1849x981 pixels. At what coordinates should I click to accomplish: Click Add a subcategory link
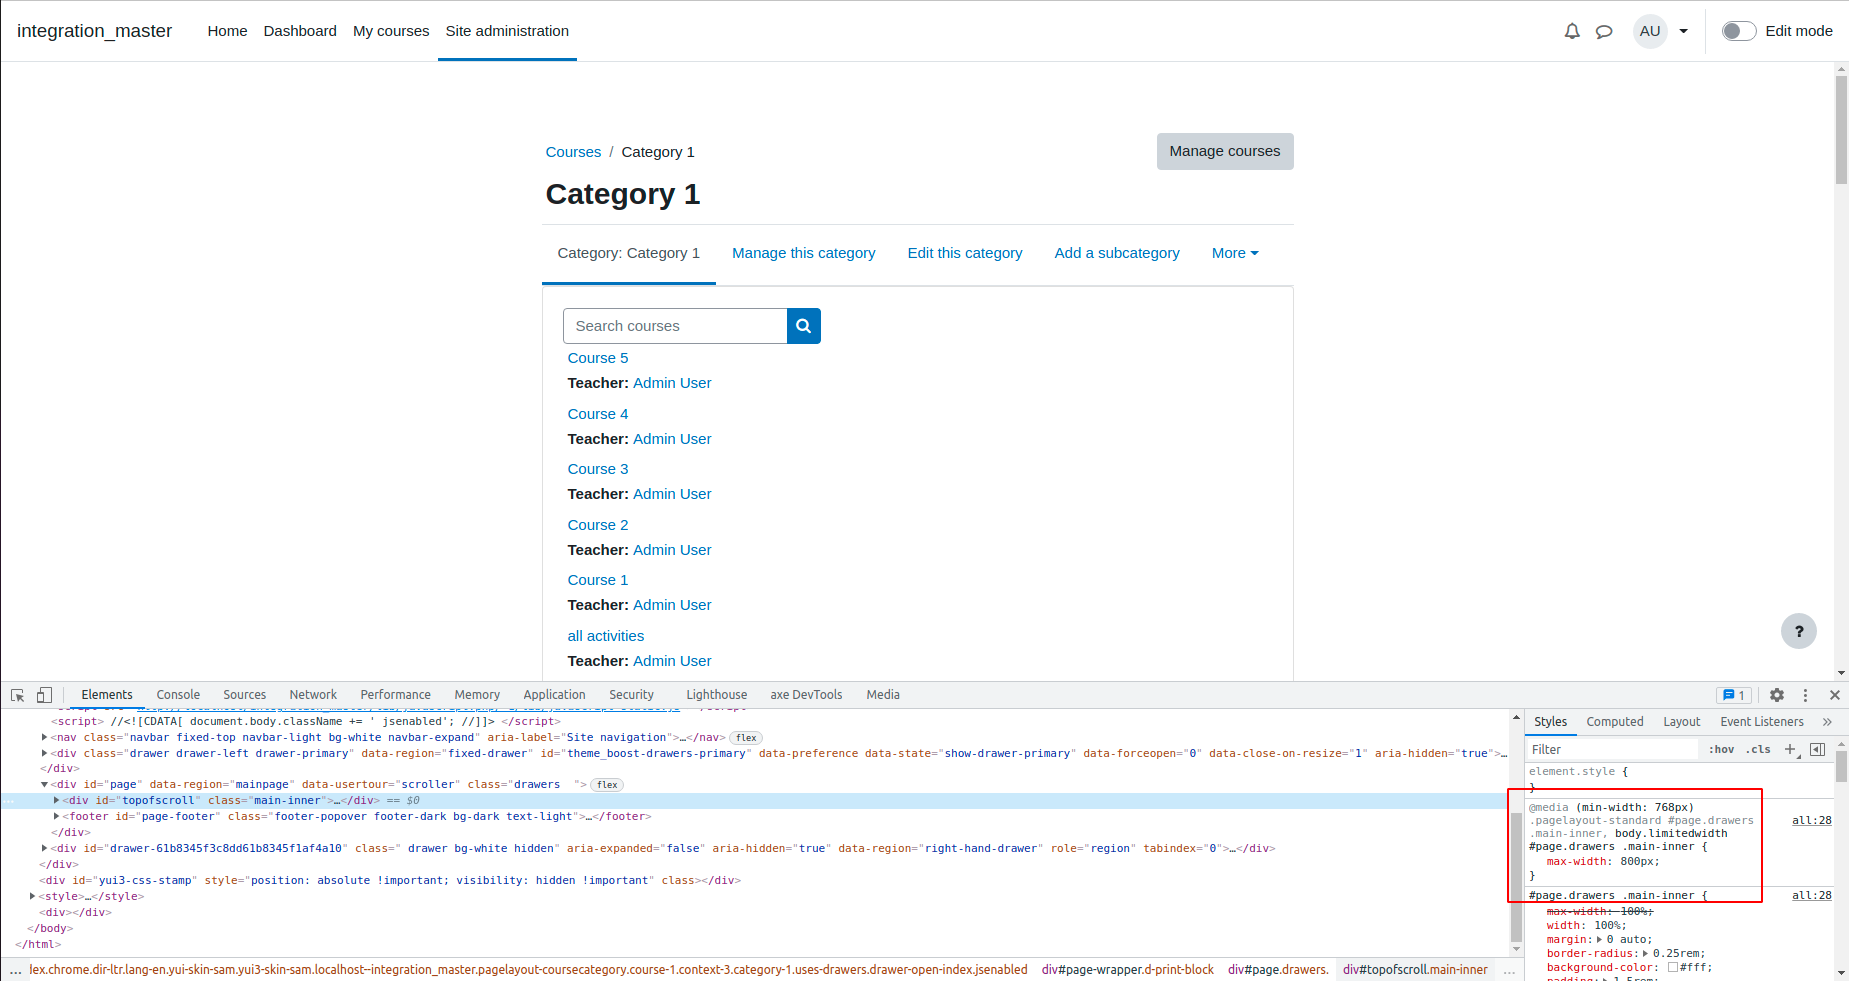(x=1117, y=253)
